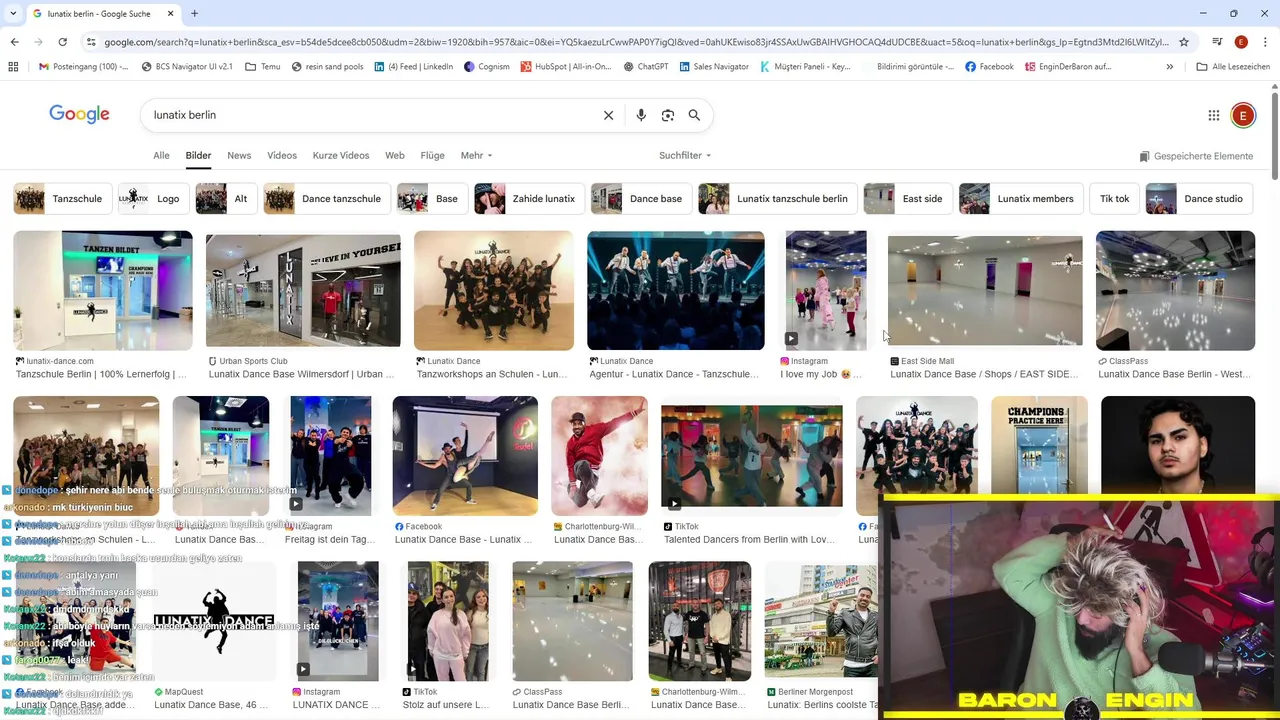Show more bookmarks chevron

1169,67
